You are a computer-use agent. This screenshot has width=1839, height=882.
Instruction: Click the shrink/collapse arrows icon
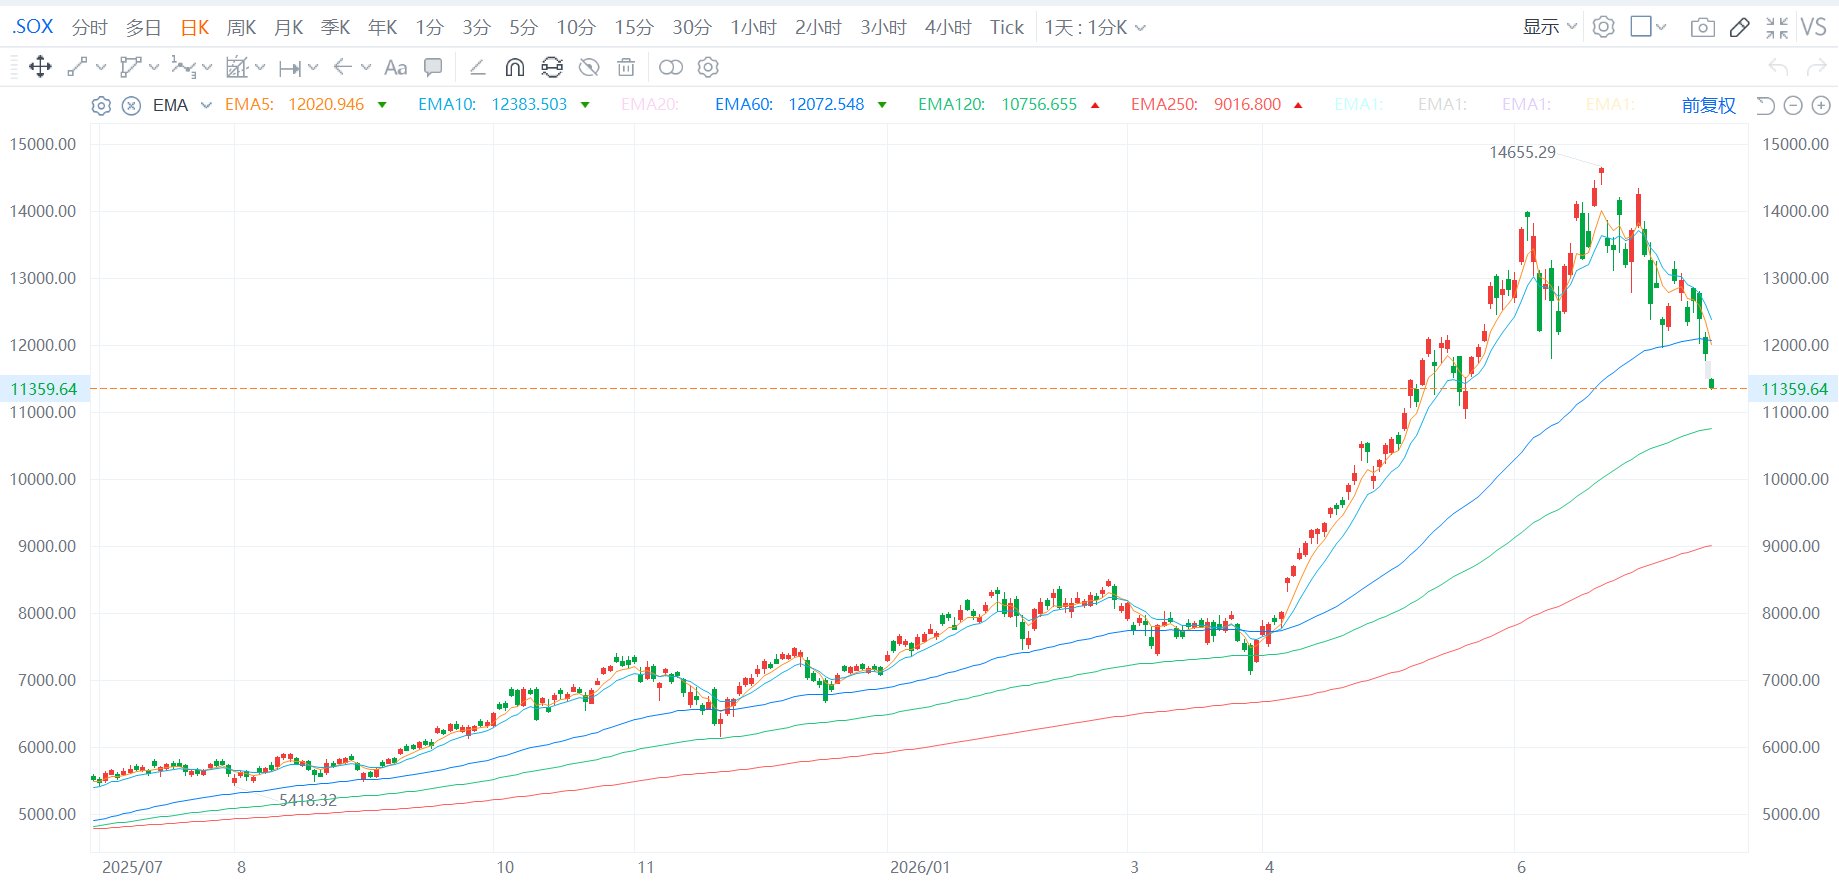[x=1777, y=28]
